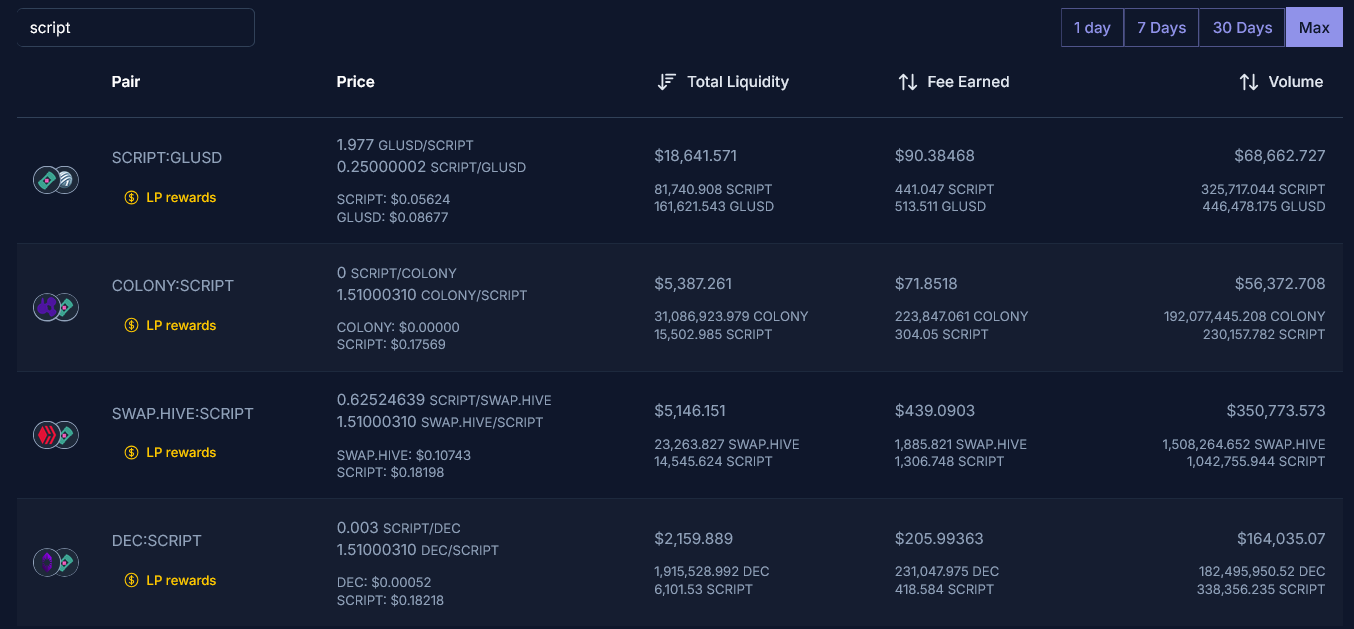Sort the table by Total Liquidity header

738,82
